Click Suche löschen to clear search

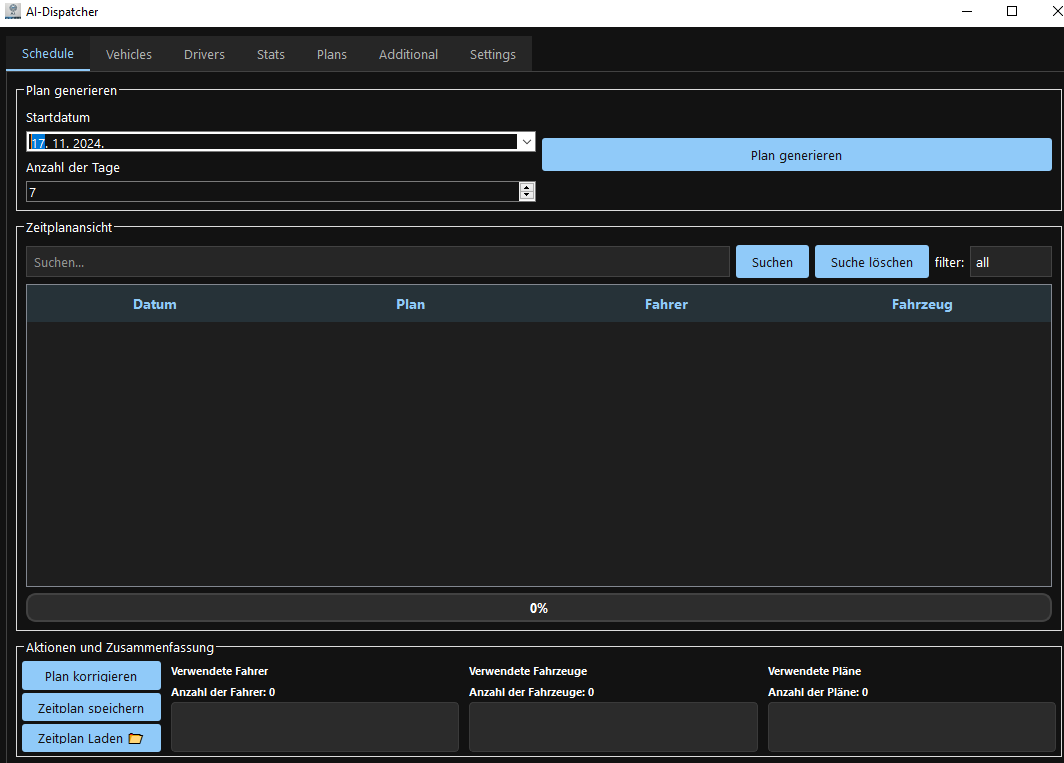pos(871,261)
